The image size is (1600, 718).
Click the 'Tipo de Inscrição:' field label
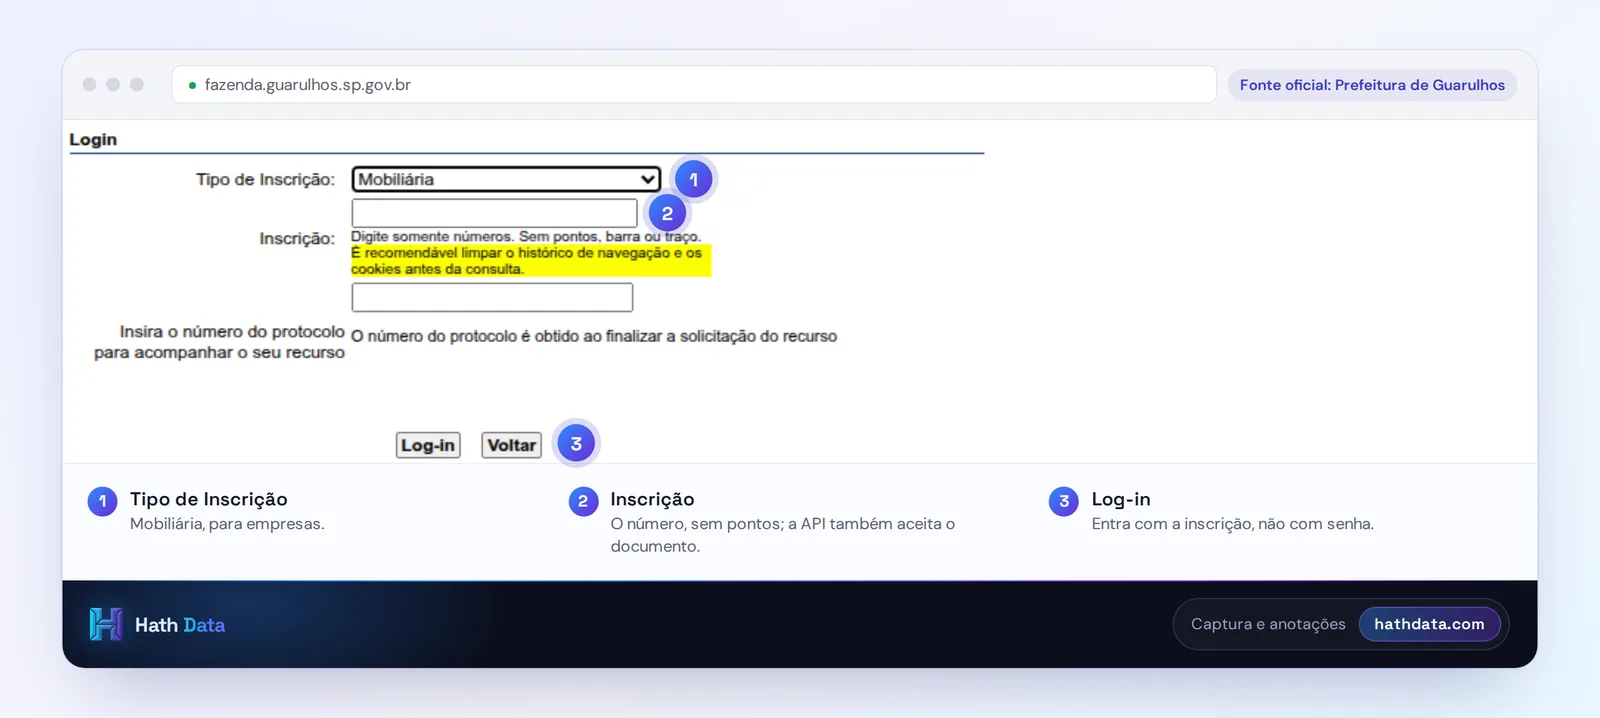pos(265,179)
